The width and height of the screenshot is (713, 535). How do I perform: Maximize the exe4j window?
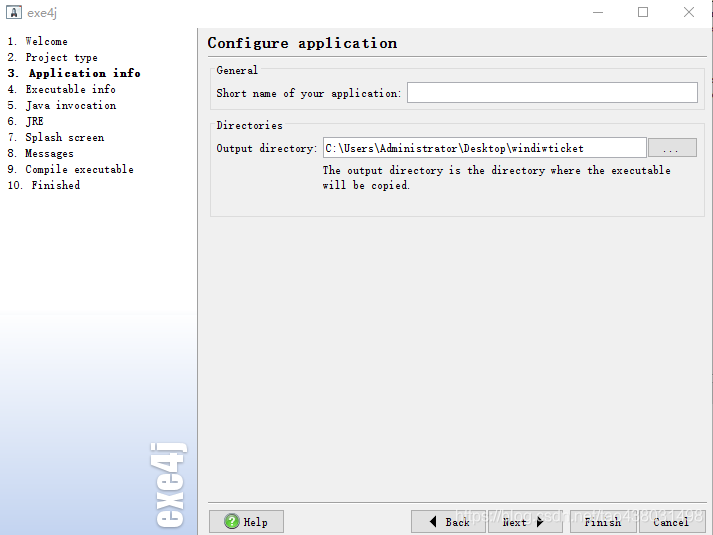(x=643, y=12)
